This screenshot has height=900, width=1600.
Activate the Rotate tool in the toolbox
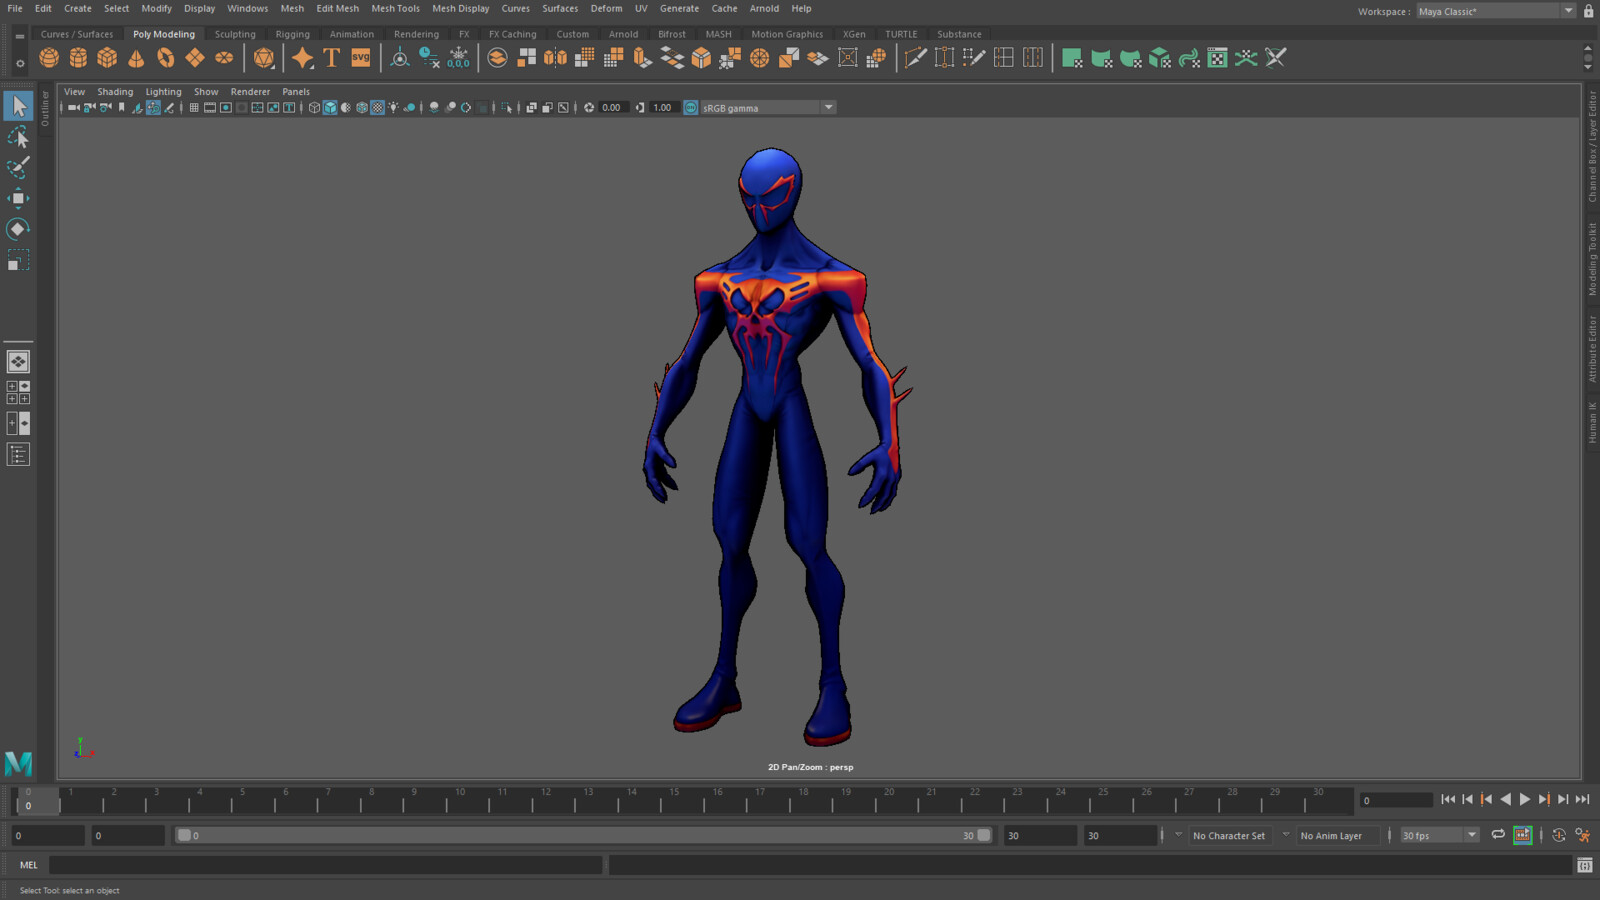pyautogui.click(x=18, y=229)
